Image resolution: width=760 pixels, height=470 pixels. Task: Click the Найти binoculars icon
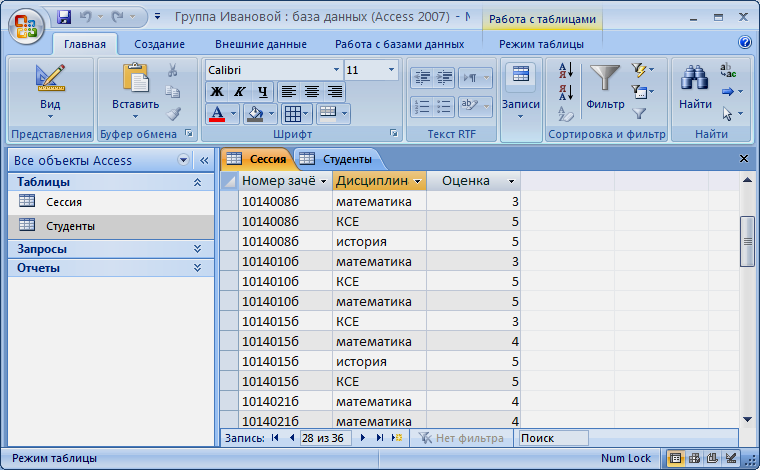pos(695,78)
